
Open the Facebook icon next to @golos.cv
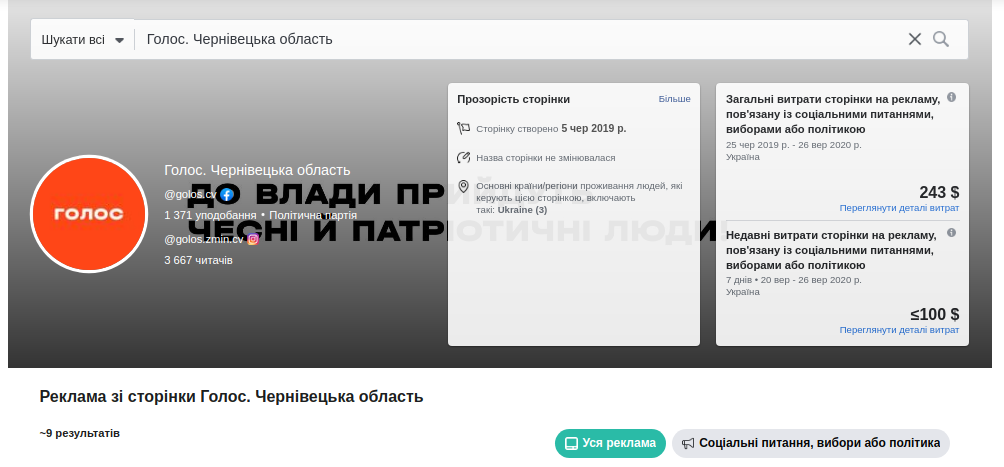226,195
